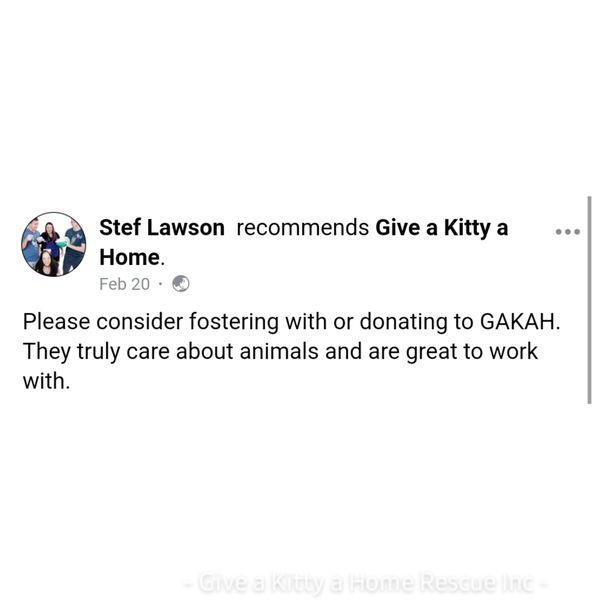
Task: Click the word fostering in the review
Action: tap(234, 322)
